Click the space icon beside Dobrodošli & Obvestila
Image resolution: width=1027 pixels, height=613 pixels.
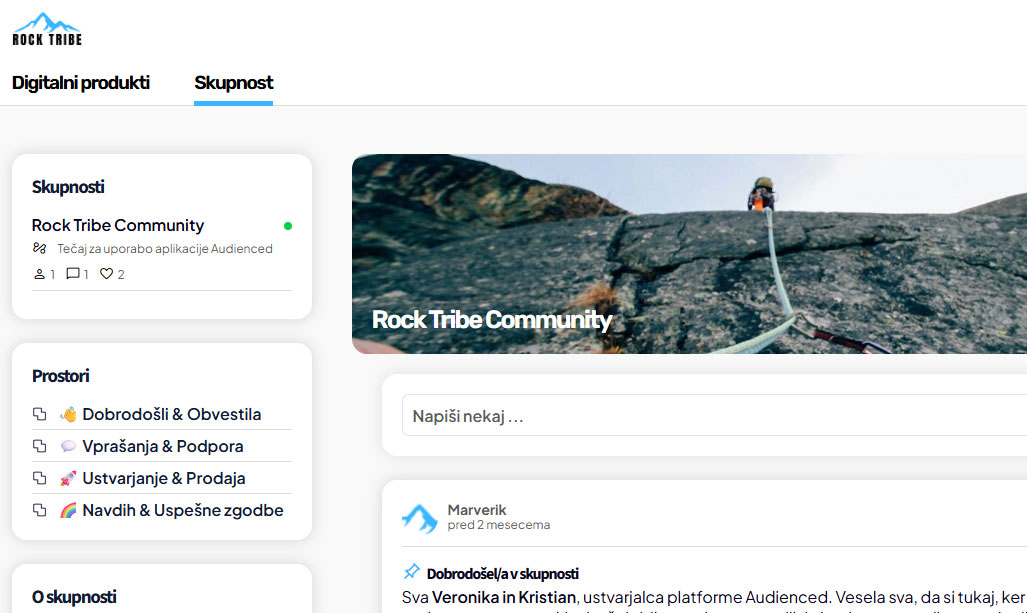pos(40,414)
